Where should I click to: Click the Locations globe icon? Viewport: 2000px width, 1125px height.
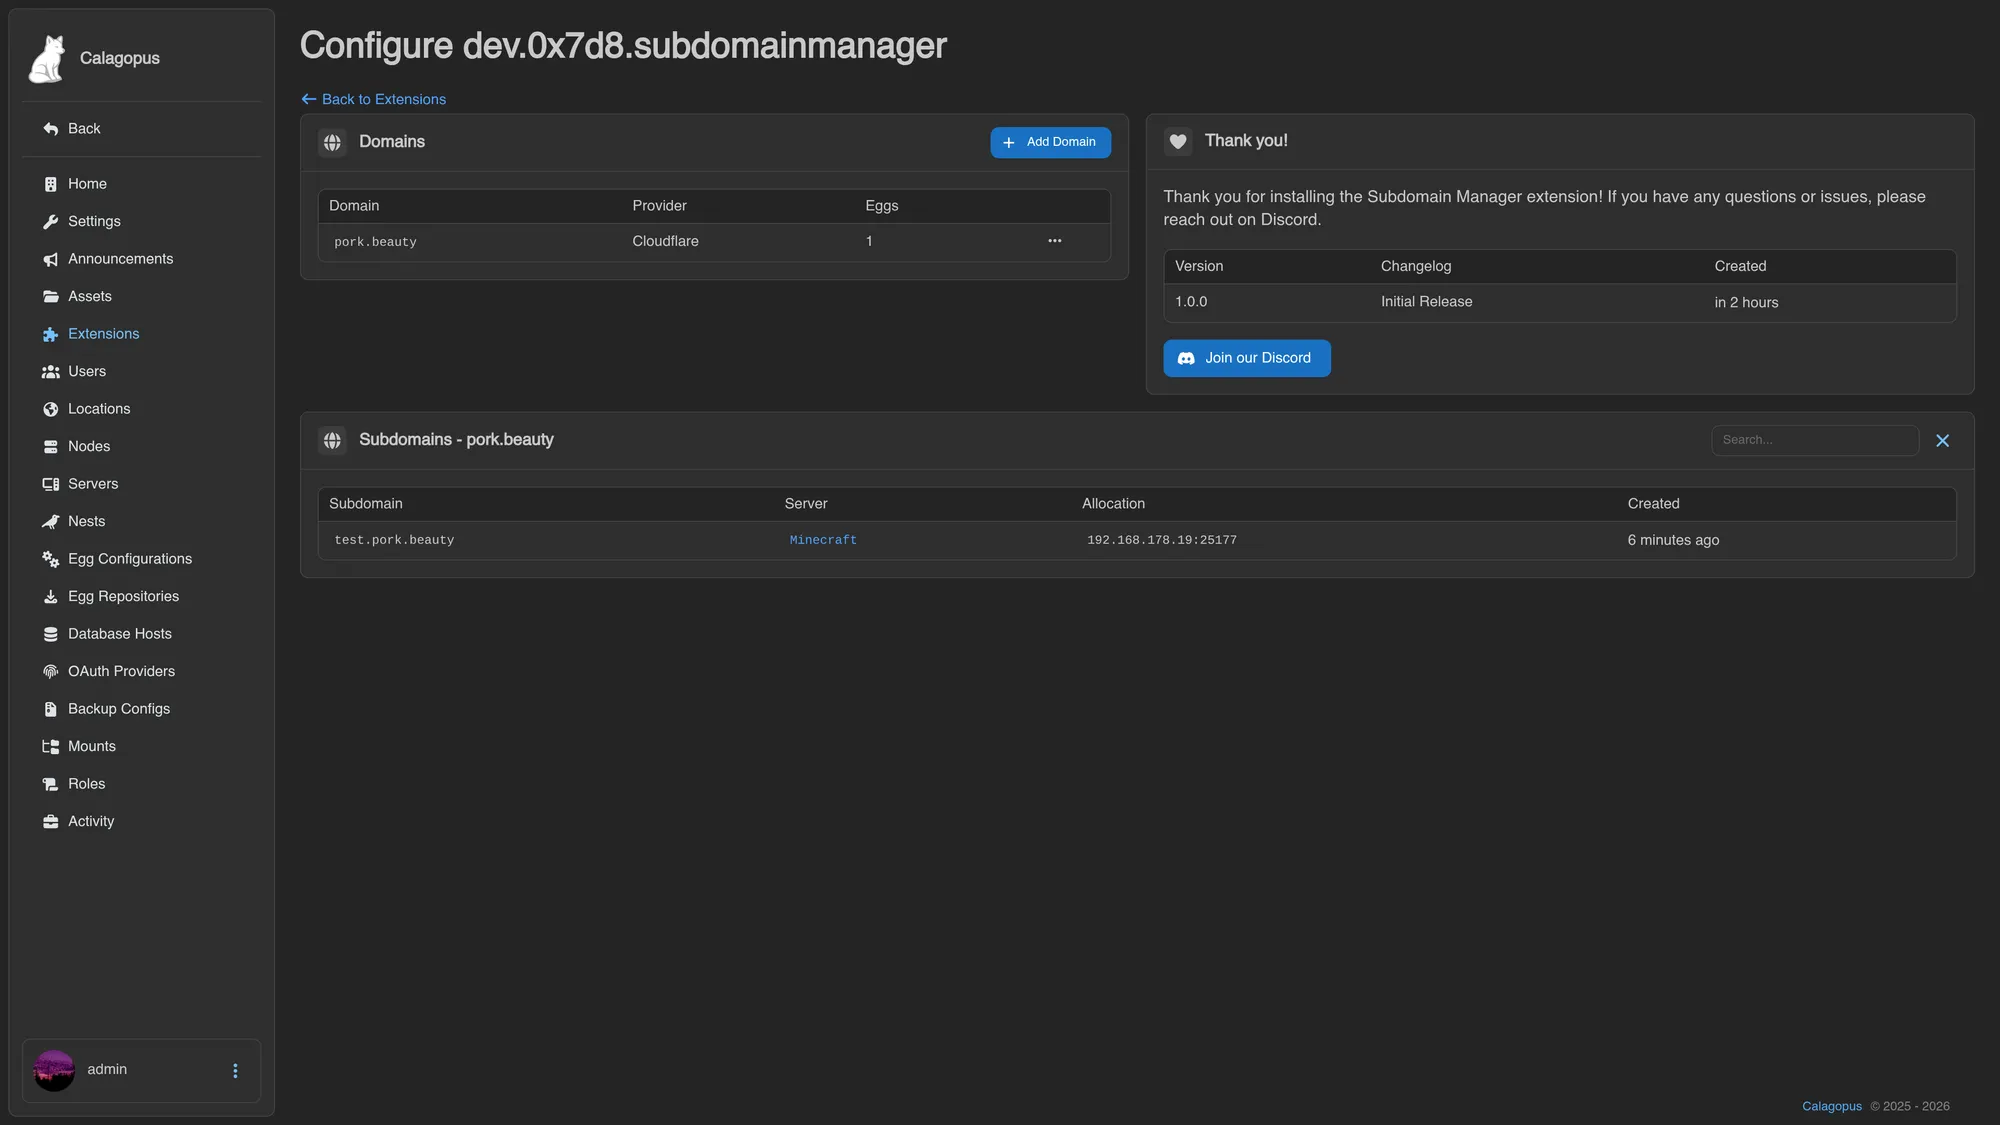51,409
